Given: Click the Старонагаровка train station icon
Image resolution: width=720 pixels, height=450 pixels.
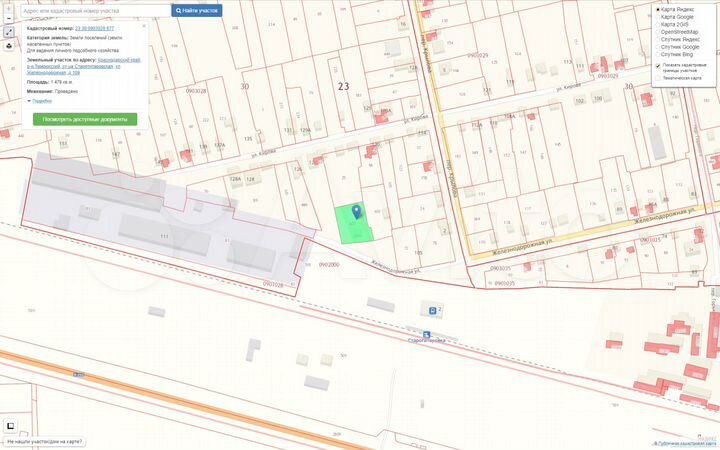Looking at the screenshot, I should pyautogui.click(x=426, y=335).
